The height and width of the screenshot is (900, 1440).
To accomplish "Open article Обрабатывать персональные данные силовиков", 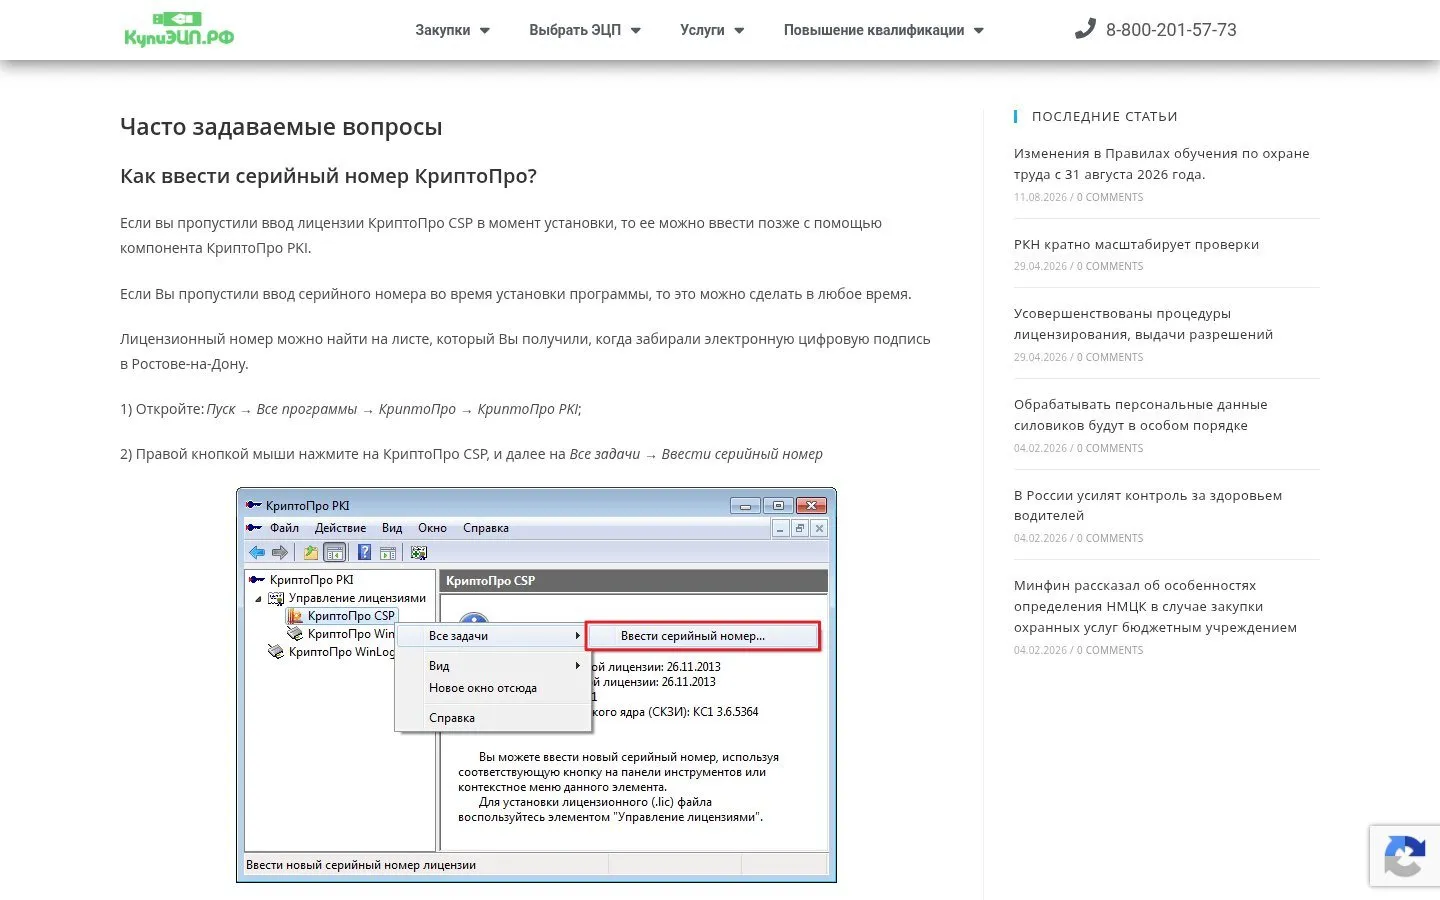I will tap(1140, 415).
